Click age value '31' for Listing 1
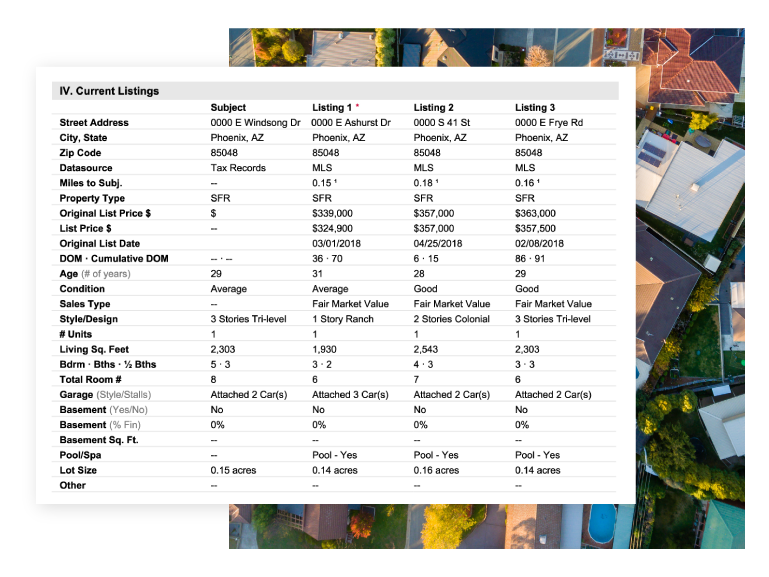Screen dimensions: 769x577 point(317,274)
